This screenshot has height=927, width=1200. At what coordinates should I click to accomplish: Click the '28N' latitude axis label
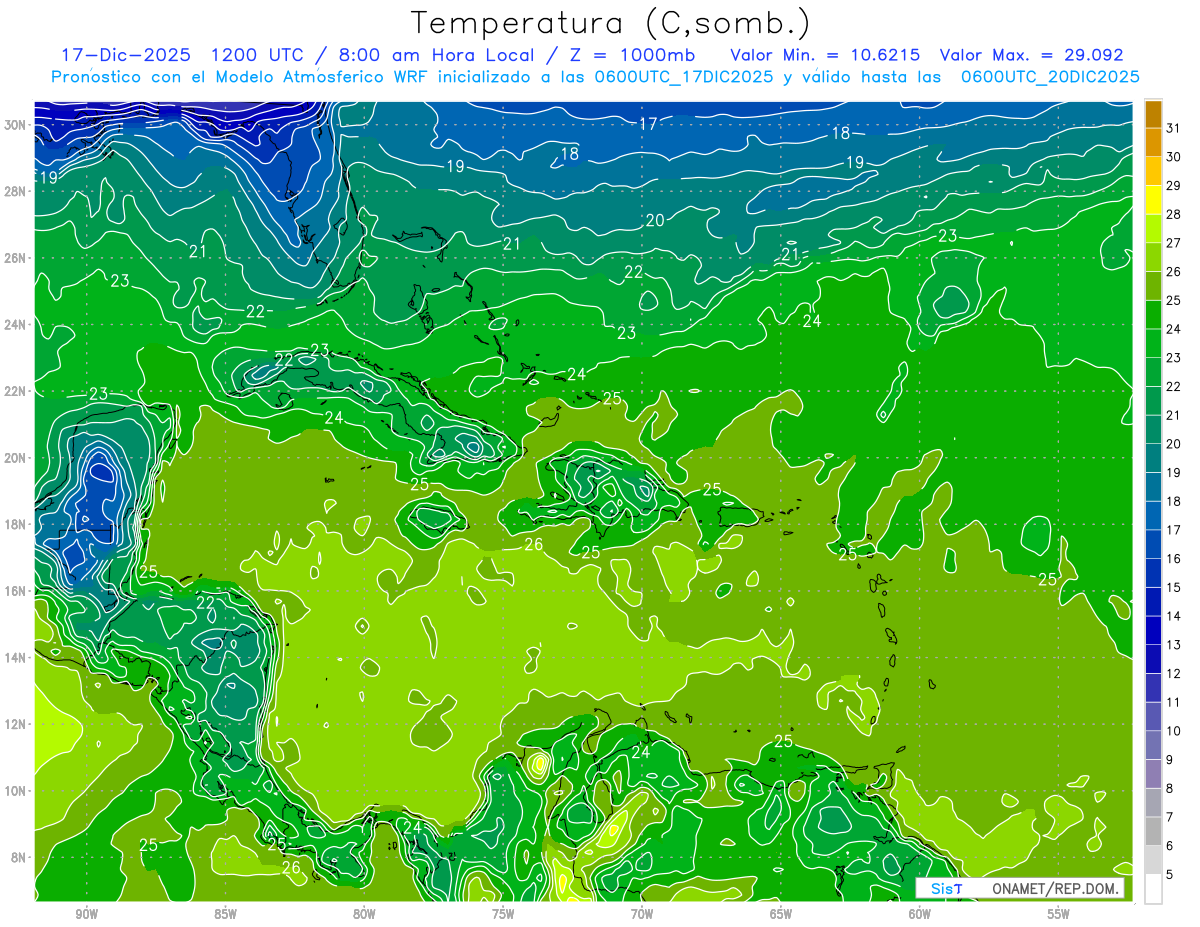tap(17, 191)
